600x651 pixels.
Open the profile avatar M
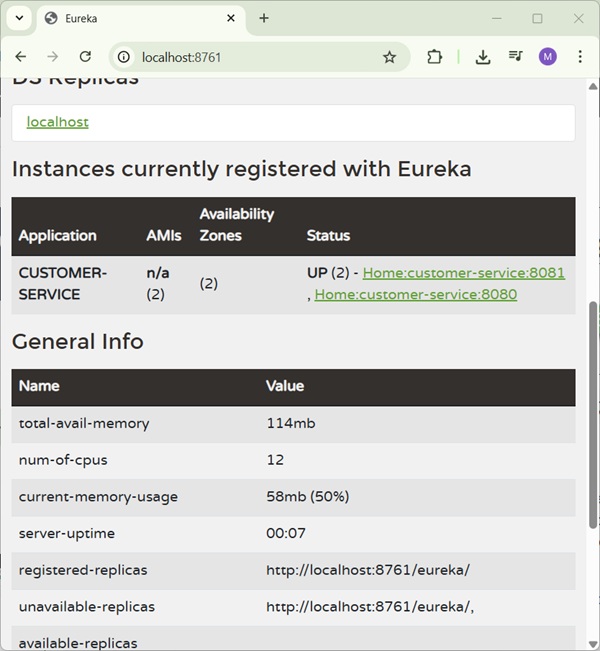[x=547, y=57]
